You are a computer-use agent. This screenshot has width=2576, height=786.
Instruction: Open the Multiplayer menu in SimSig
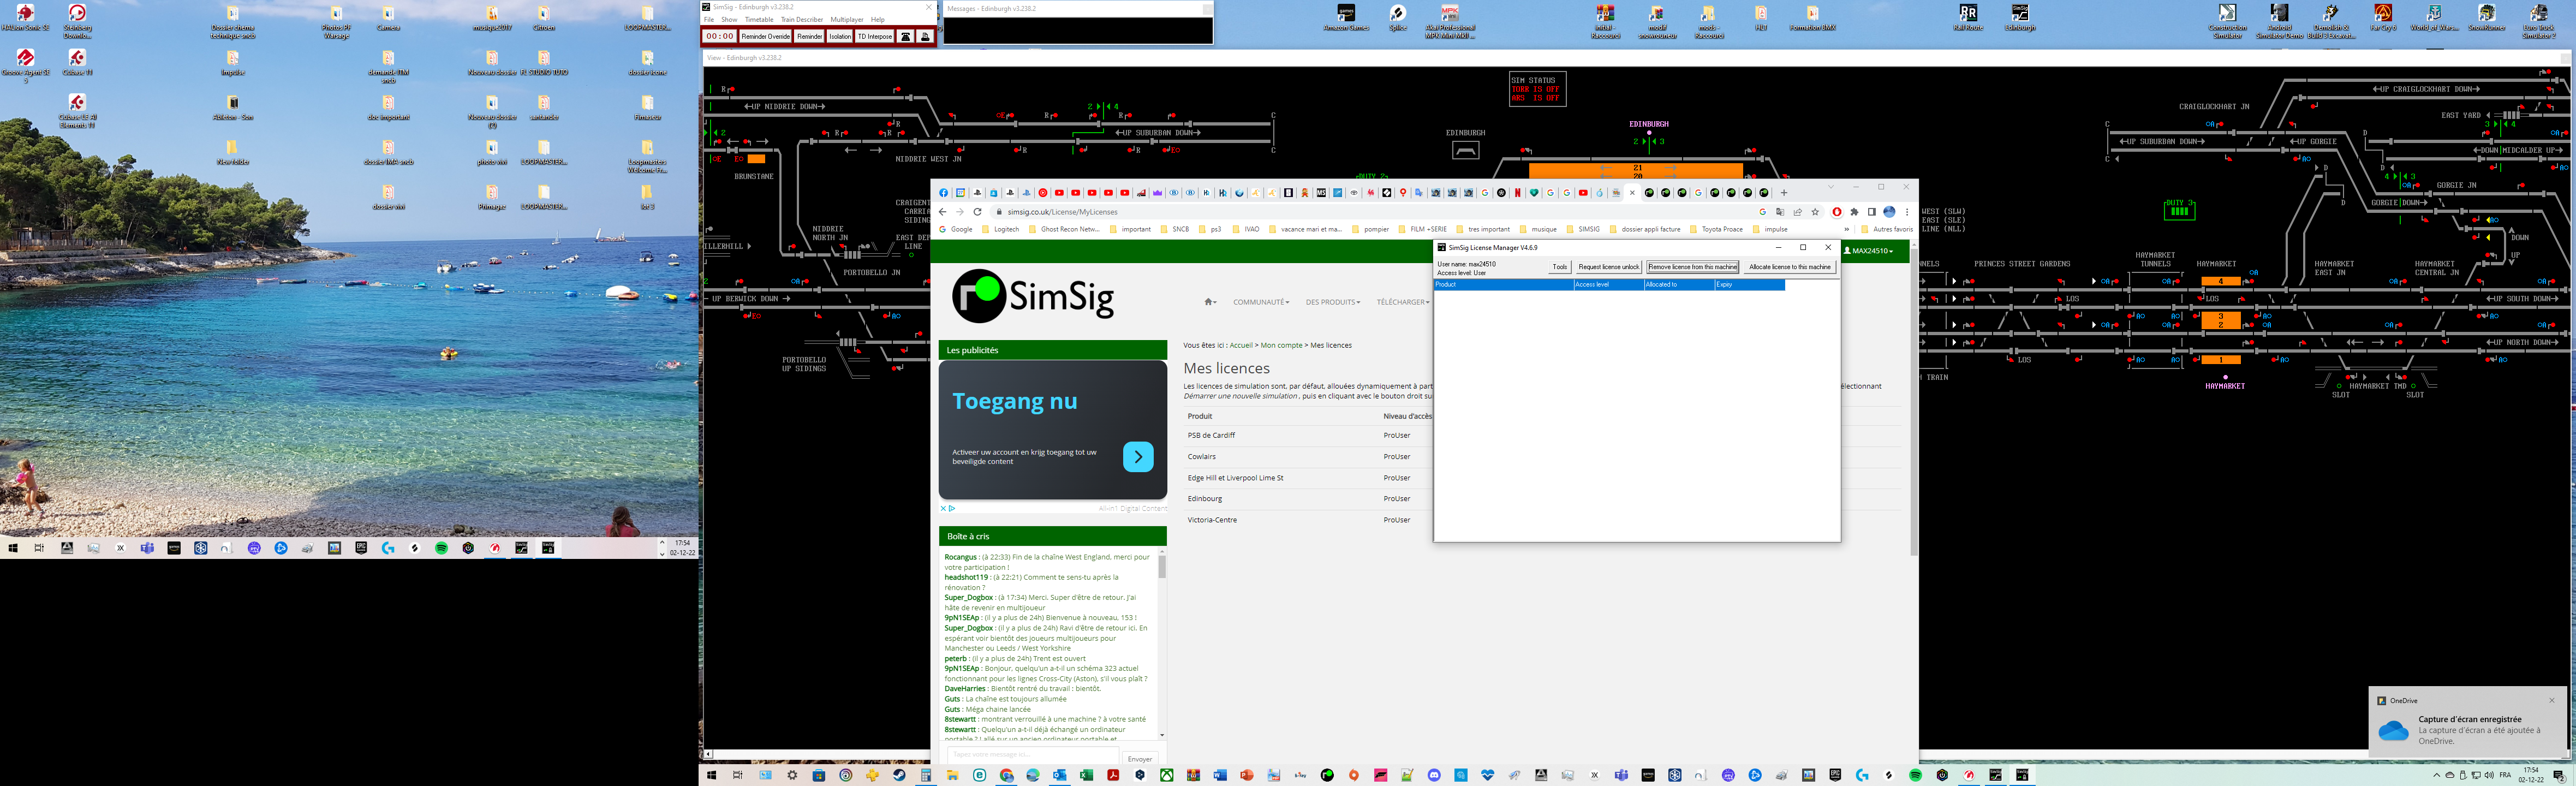[x=847, y=20]
